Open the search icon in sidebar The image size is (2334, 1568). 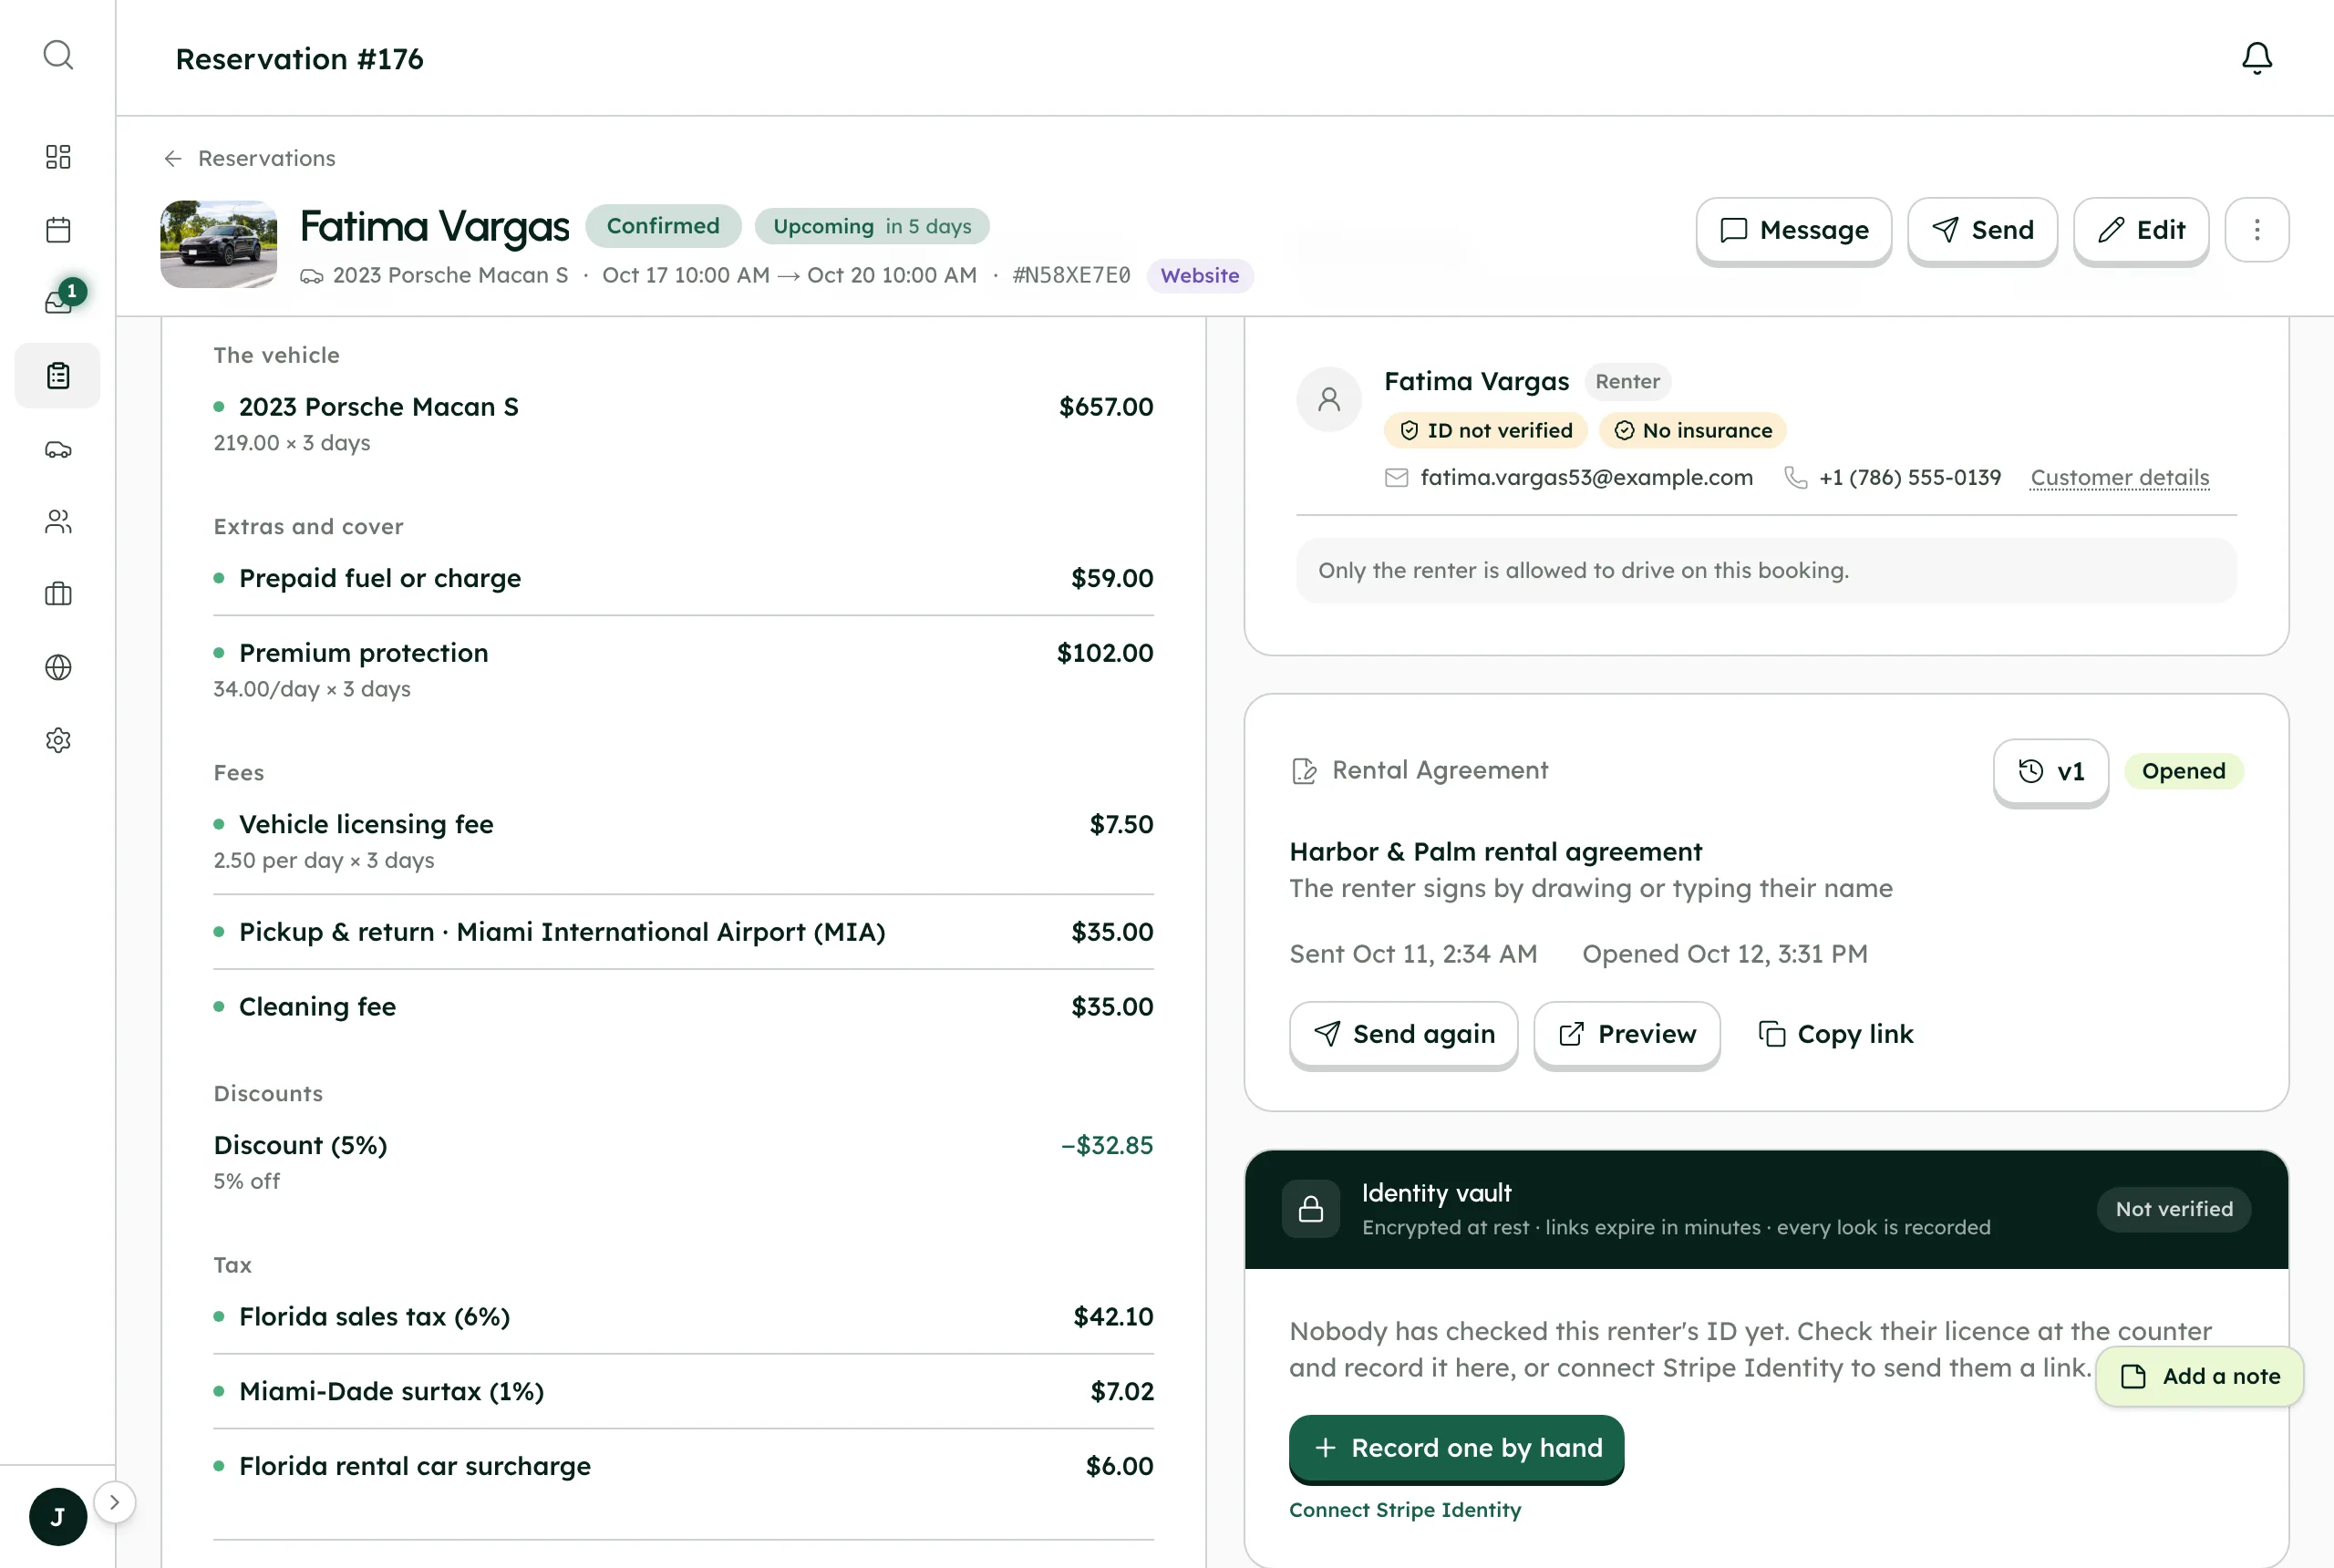click(x=58, y=55)
